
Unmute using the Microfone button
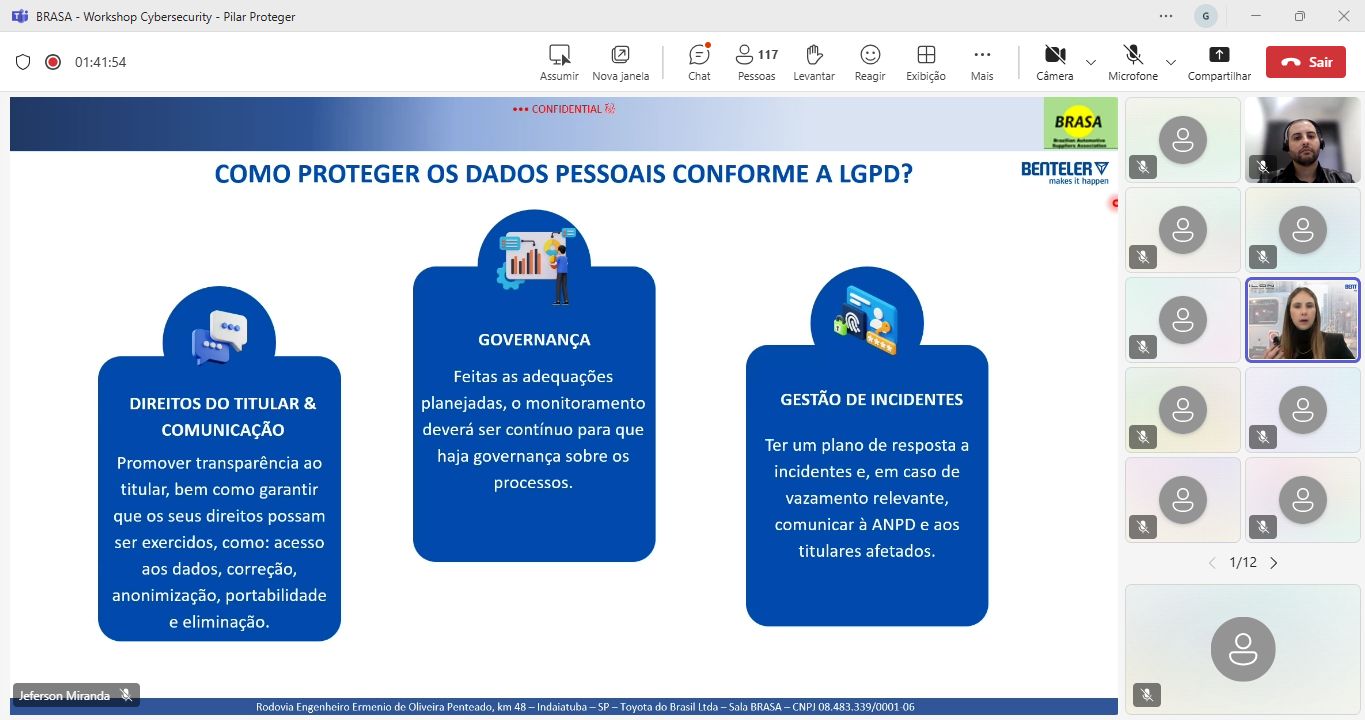(1132, 62)
